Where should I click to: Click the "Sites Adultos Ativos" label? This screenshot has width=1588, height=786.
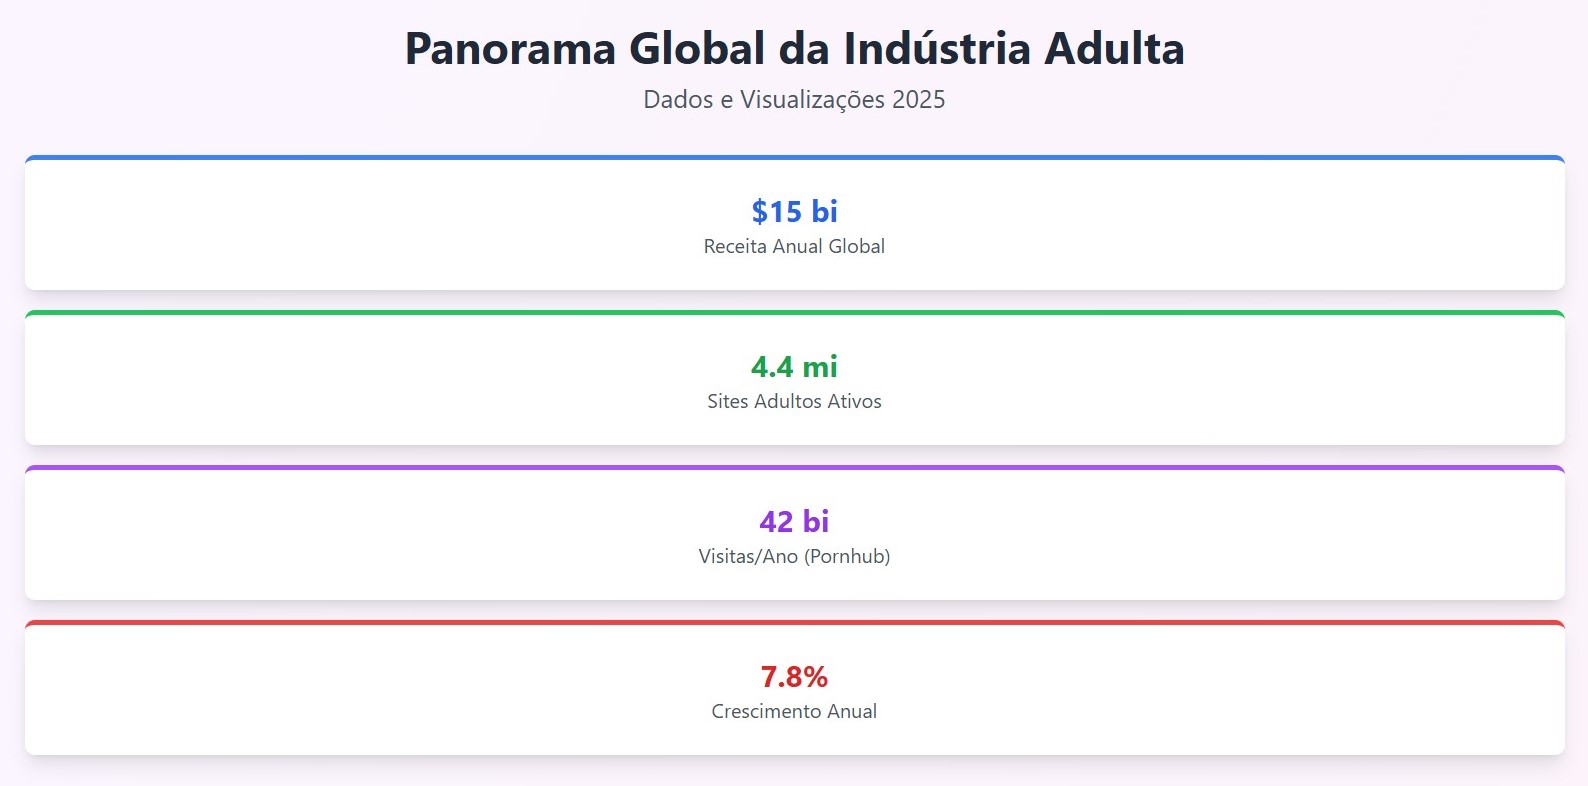[x=794, y=401]
